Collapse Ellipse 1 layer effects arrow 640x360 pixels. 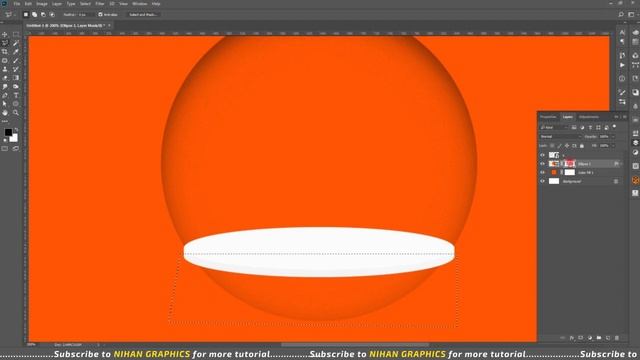point(621,164)
